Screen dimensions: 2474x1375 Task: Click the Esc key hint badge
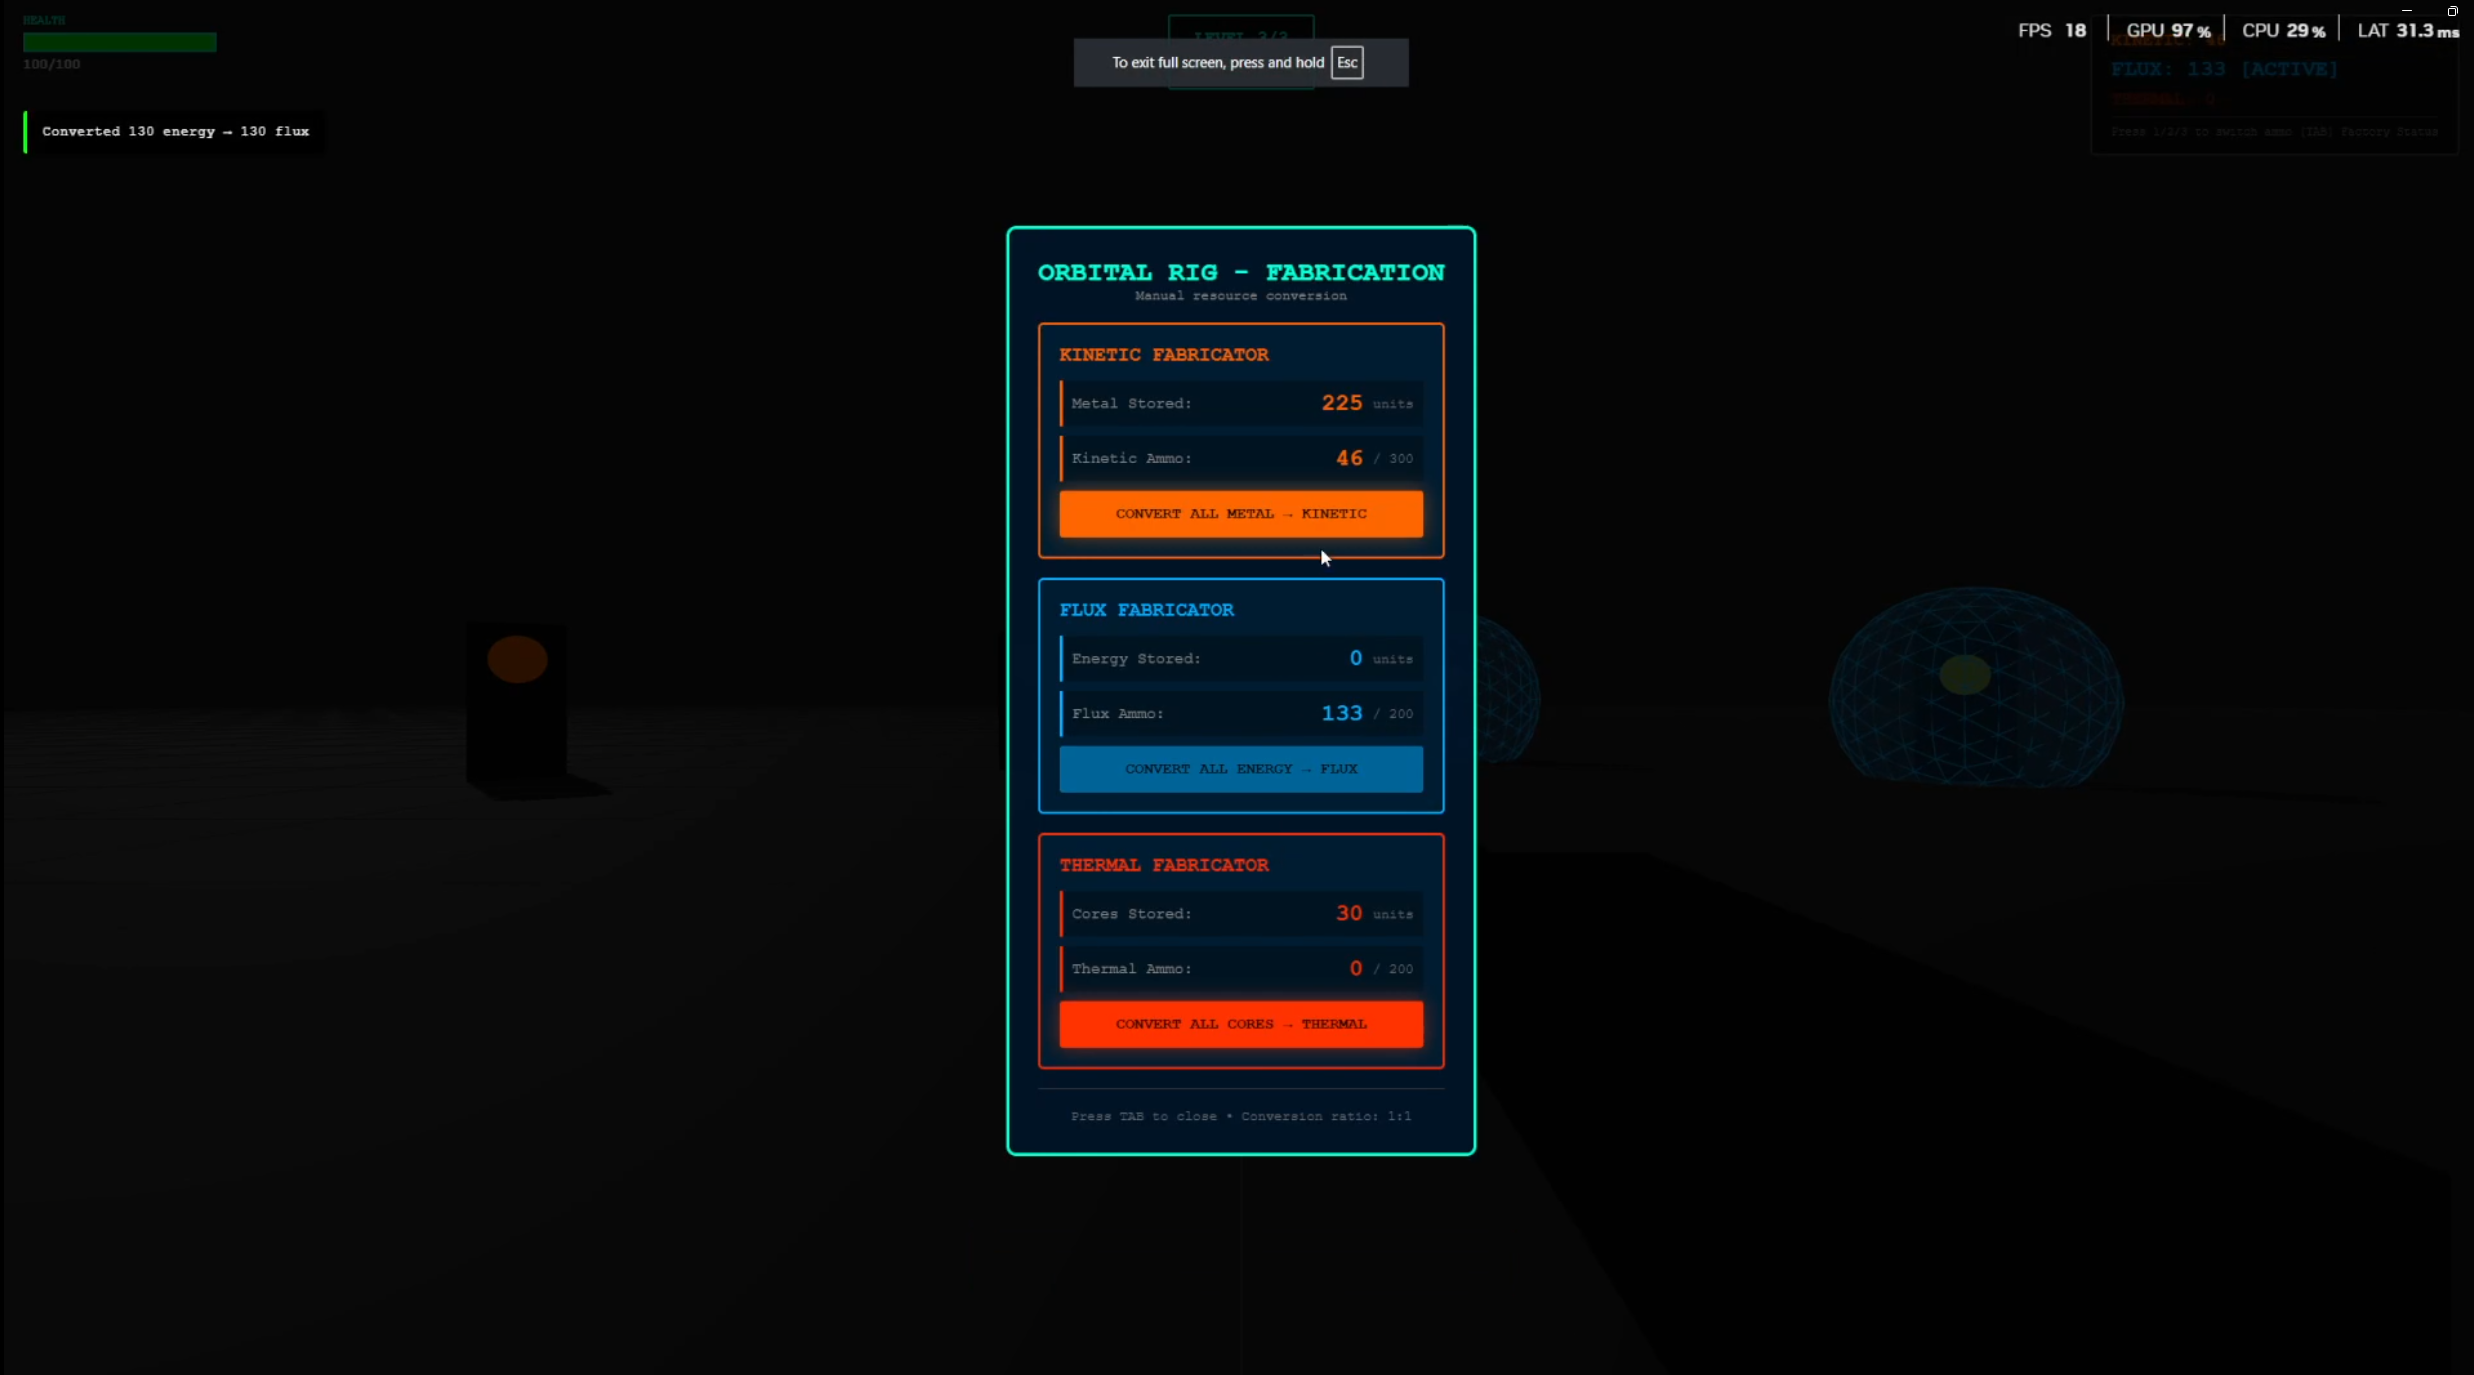point(1346,62)
